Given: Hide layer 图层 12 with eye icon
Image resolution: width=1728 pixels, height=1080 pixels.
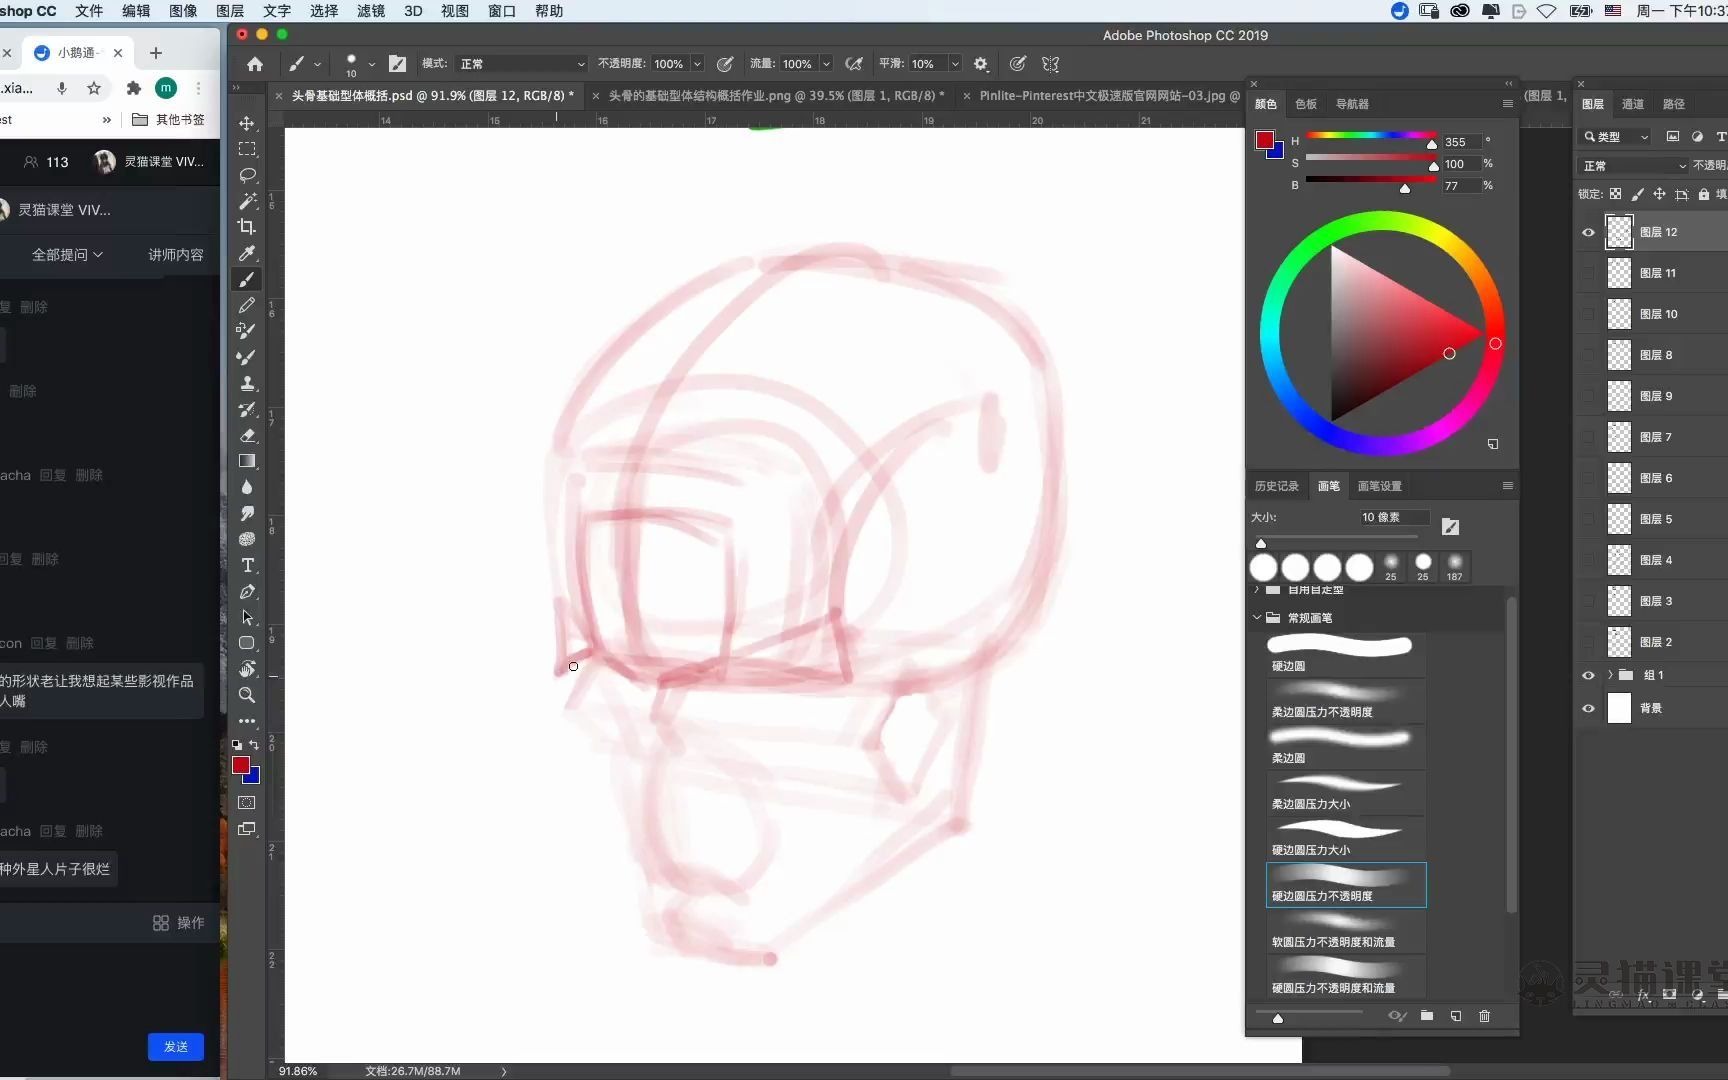Looking at the screenshot, I should click(x=1588, y=232).
